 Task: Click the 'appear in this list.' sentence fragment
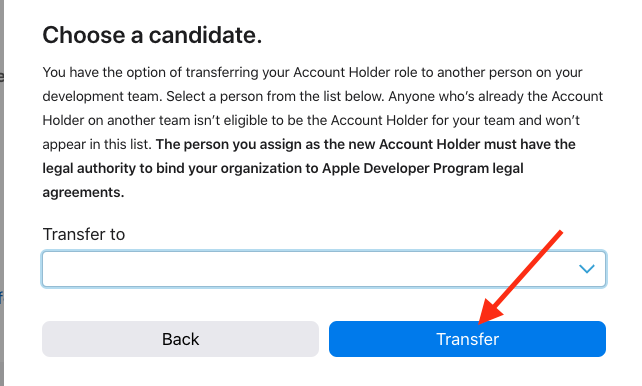click(x=97, y=144)
